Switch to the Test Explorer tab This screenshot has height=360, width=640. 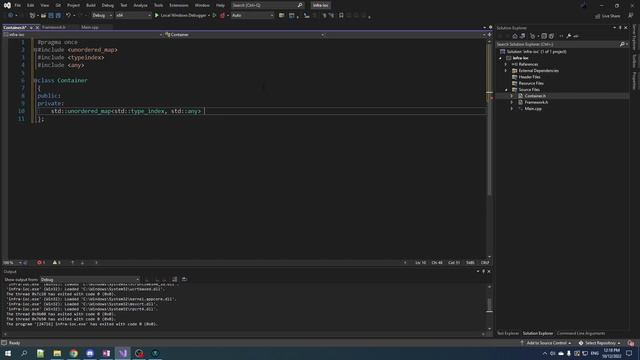point(508,333)
